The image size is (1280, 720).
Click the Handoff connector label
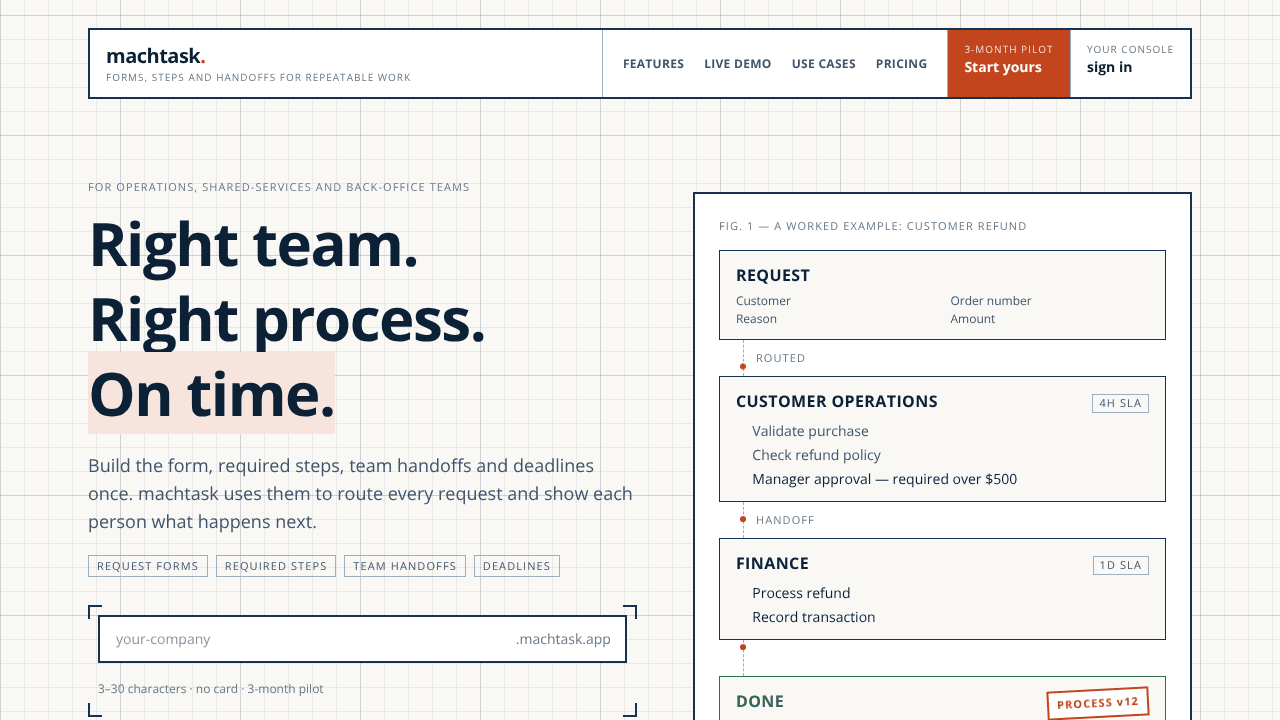785,520
